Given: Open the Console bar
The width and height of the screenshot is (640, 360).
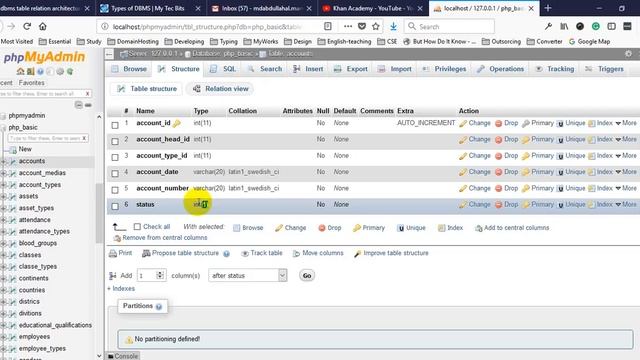Looking at the screenshot, I should (123, 356).
